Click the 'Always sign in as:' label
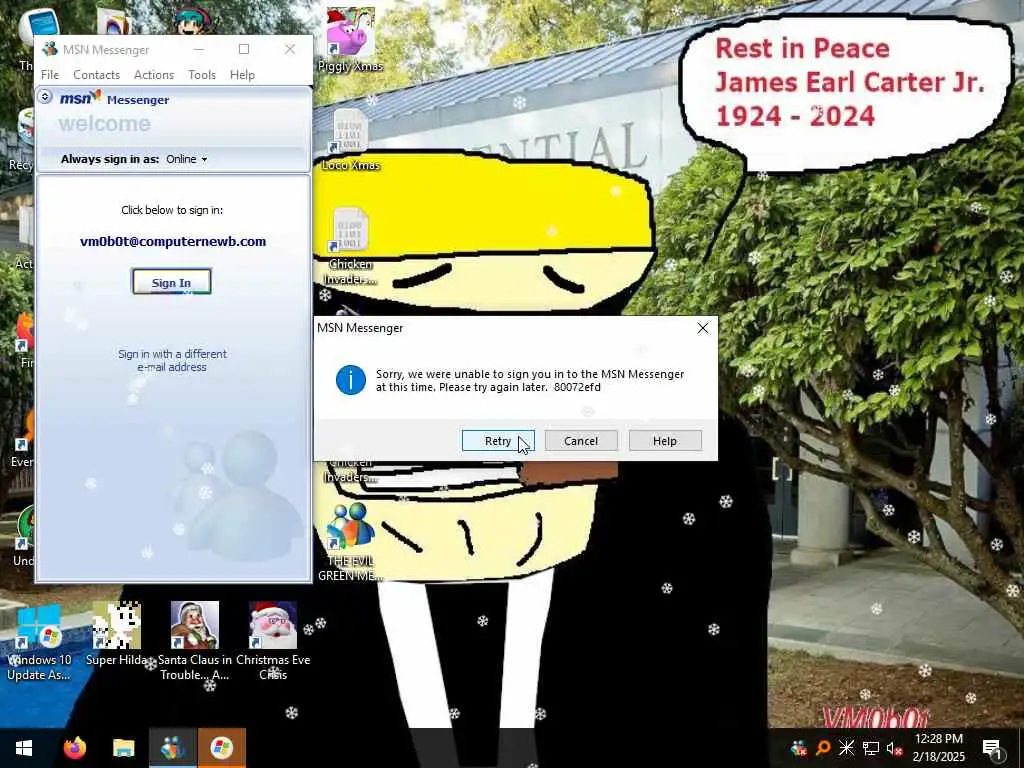 tap(110, 159)
